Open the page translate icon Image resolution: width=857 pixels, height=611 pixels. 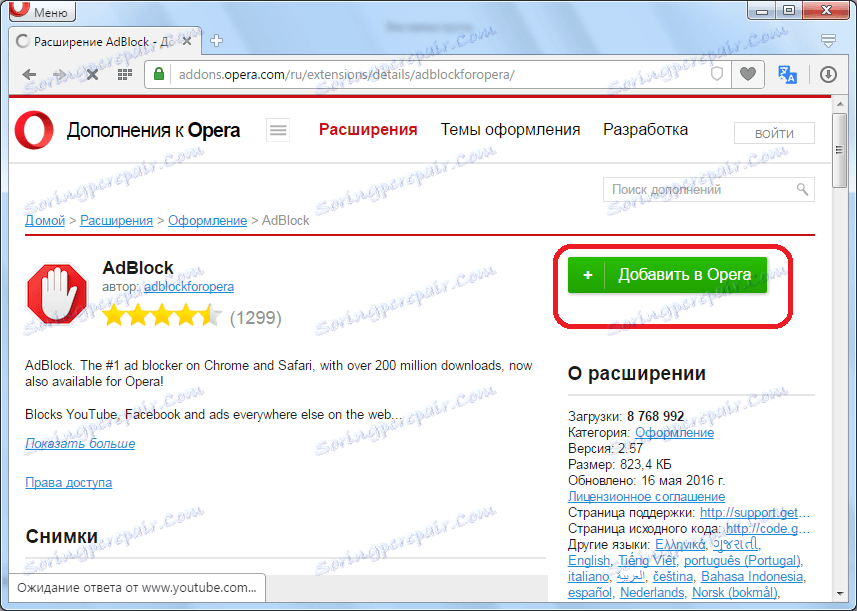pos(787,74)
